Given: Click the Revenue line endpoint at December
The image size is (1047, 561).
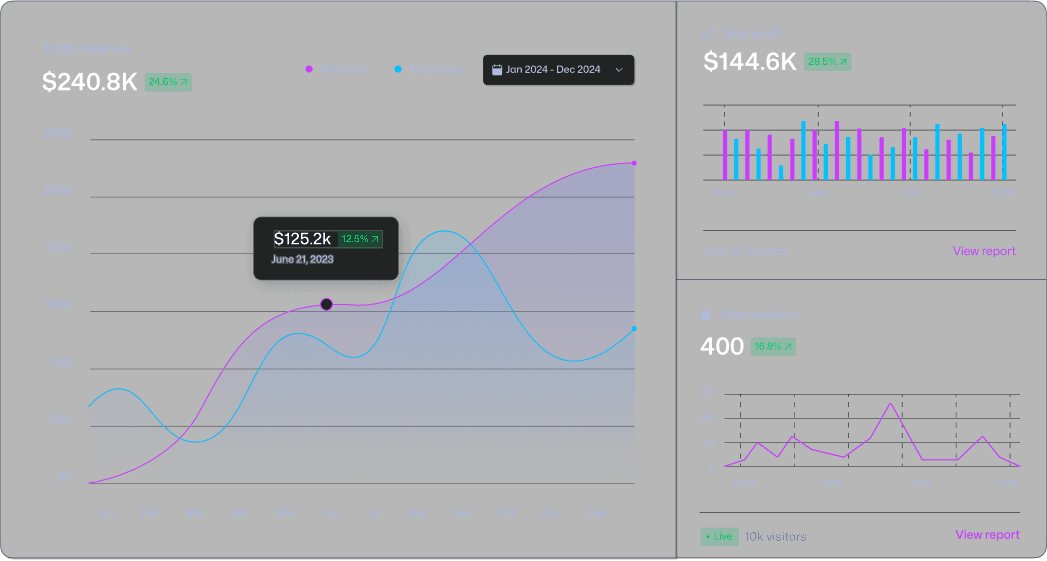Looking at the screenshot, I should (x=634, y=163).
